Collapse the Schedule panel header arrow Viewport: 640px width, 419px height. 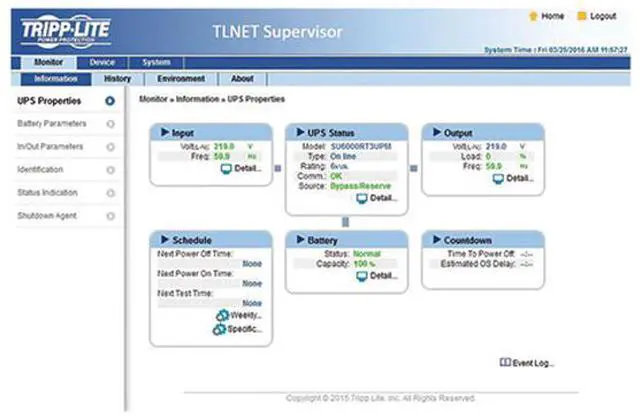point(163,240)
